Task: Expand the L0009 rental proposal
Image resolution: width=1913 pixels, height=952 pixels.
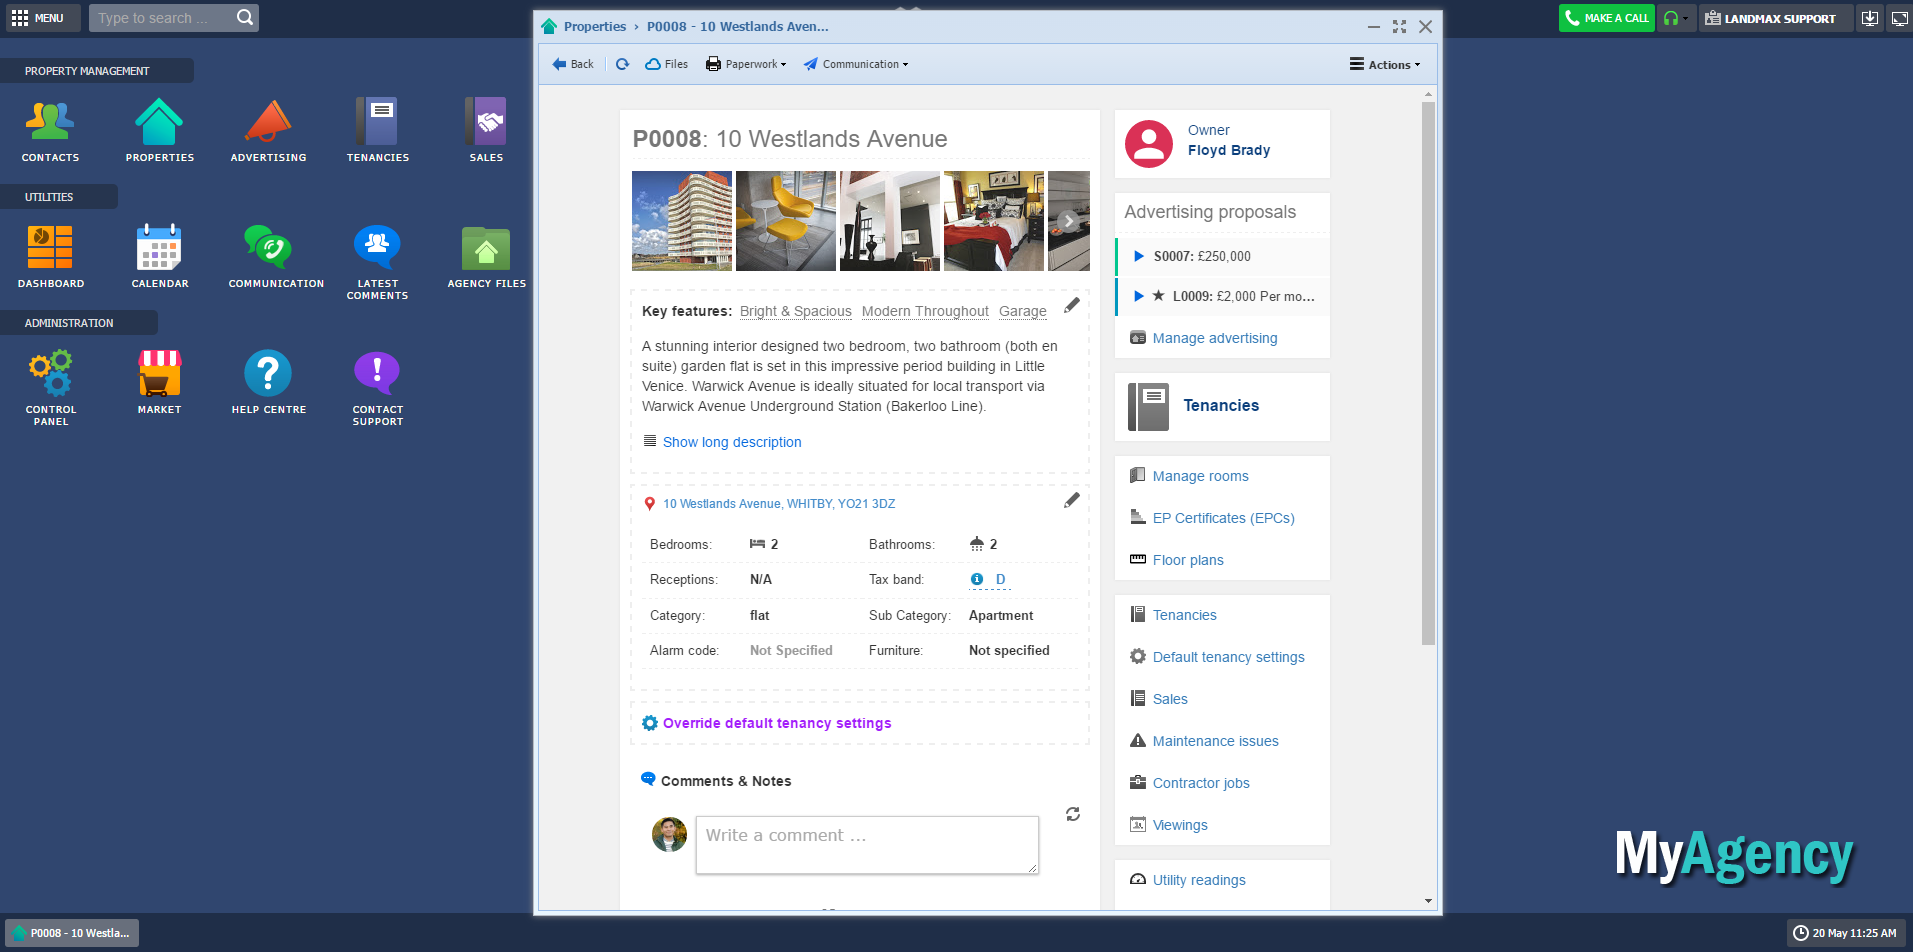Action: 1139,296
